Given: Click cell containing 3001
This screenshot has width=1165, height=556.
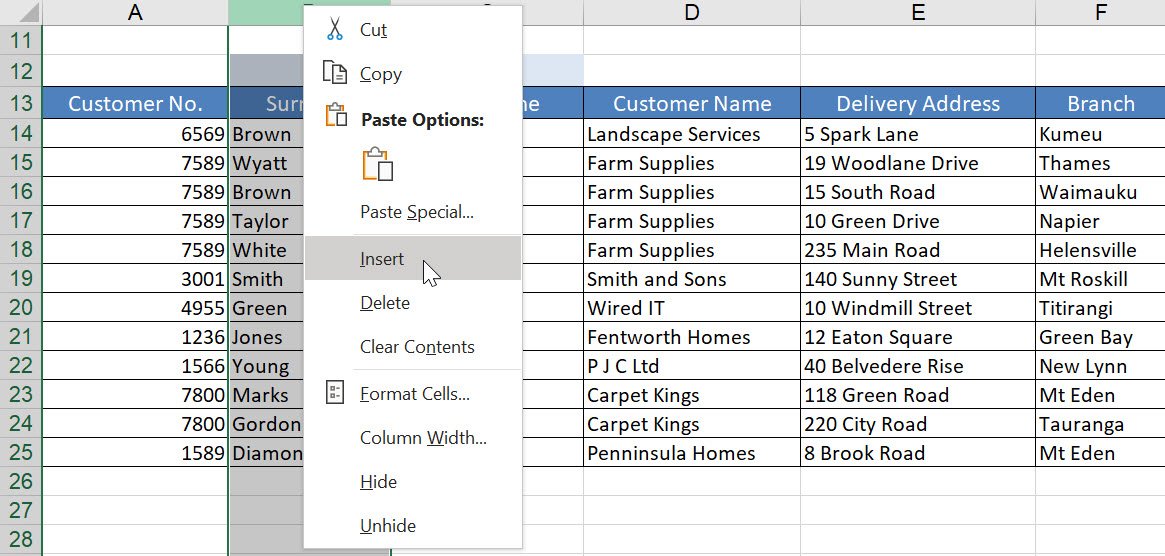Looking at the screenshot, I should (x=135, y=279).
